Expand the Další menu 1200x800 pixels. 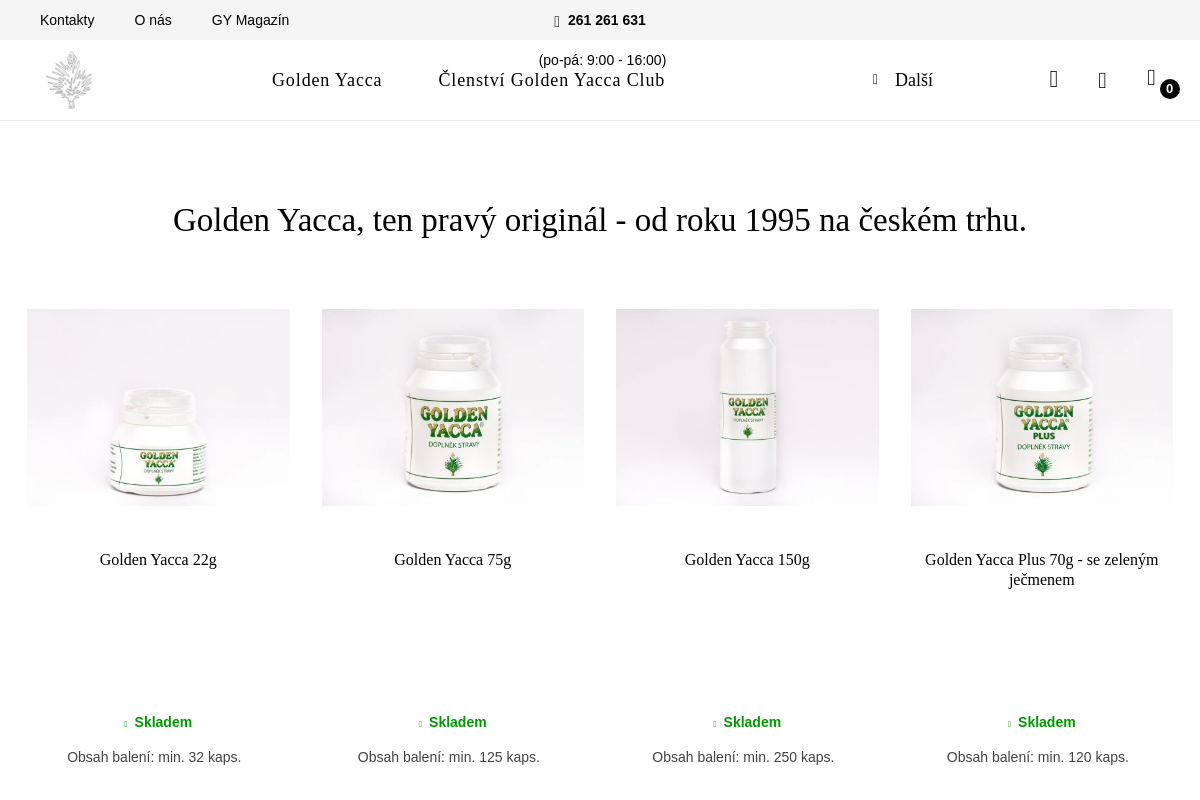[913, 80]
